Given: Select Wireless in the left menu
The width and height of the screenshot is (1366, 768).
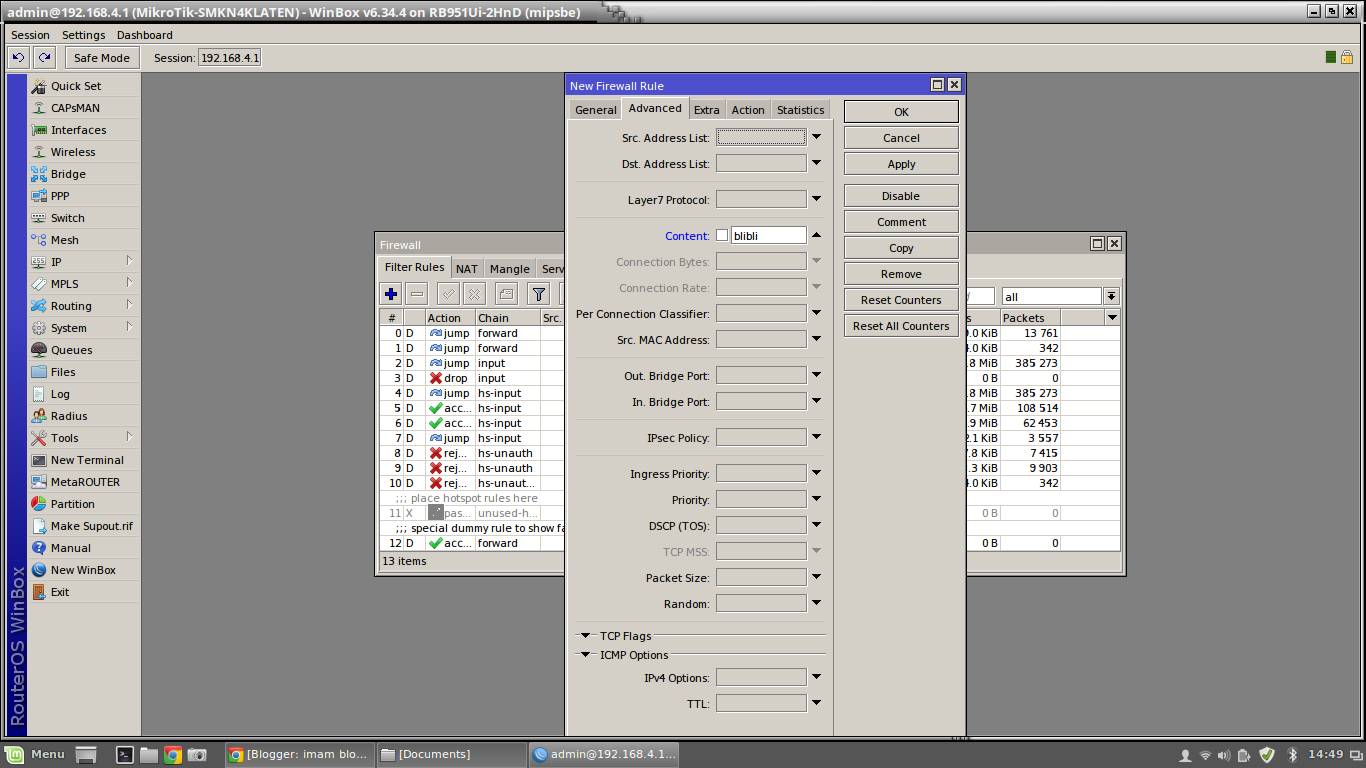Looking at the screenshot, I should [73, 152].
